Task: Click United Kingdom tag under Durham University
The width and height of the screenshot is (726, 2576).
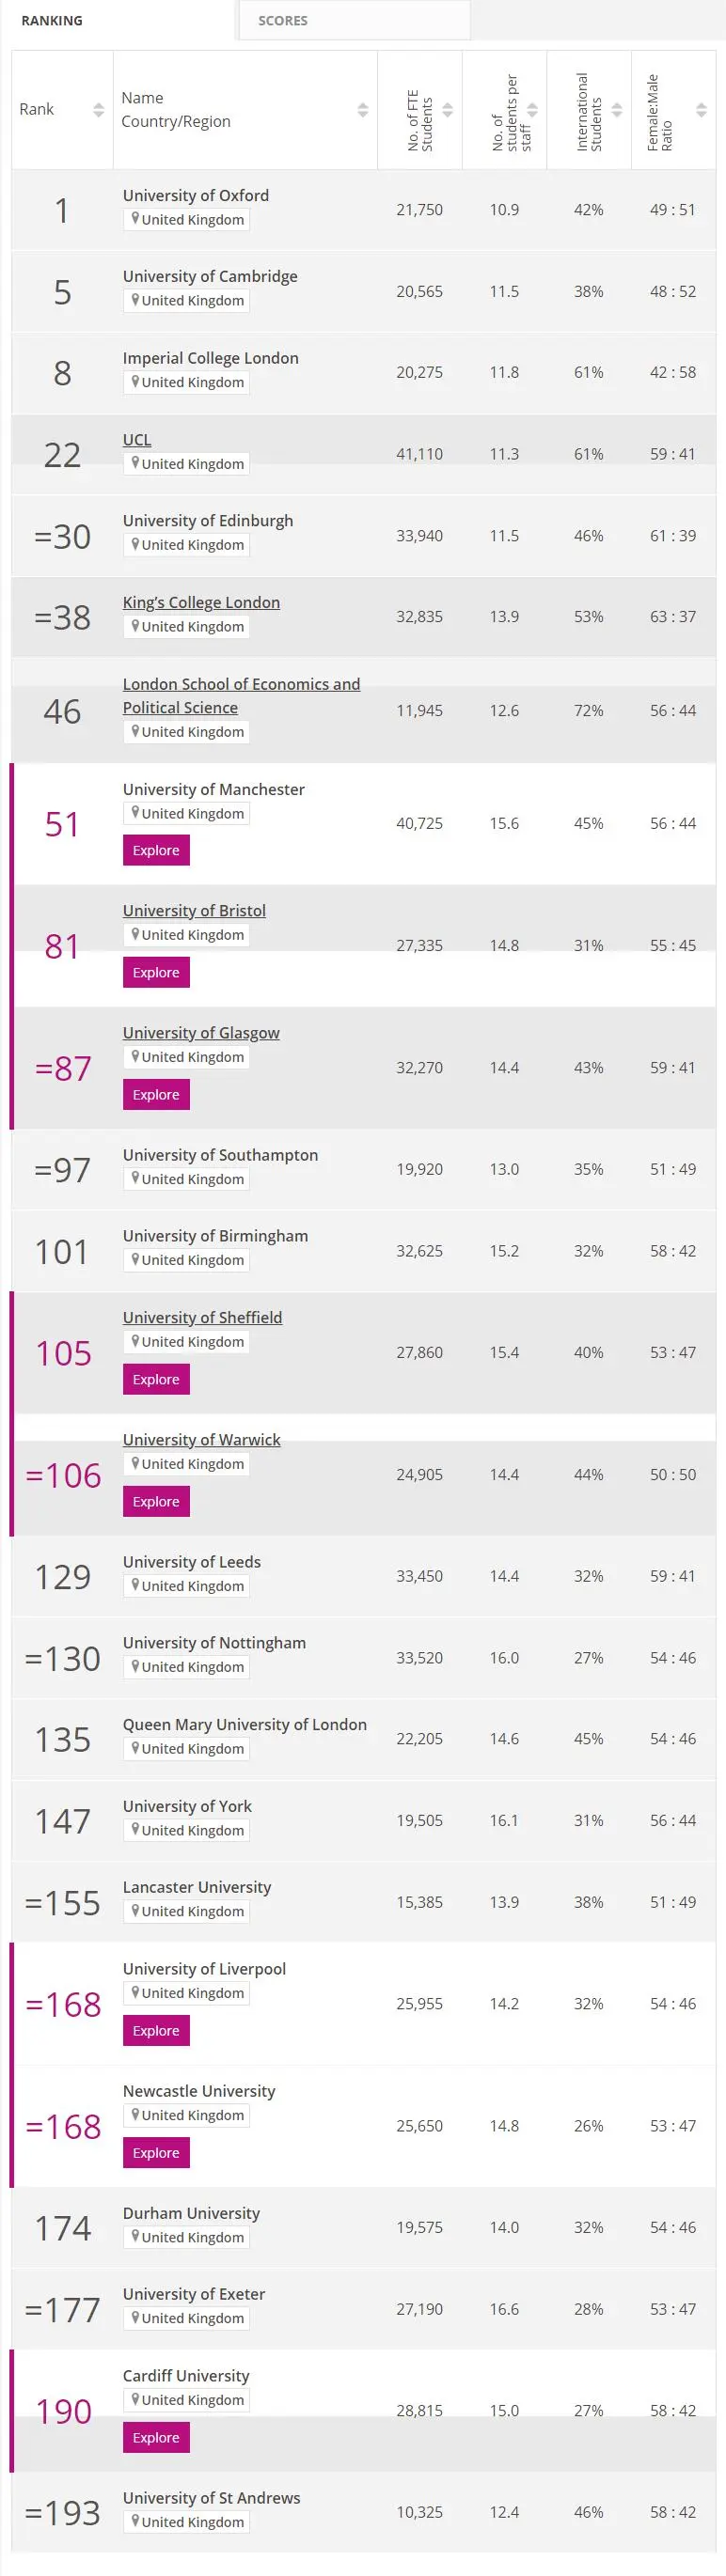Action: 187,2237
